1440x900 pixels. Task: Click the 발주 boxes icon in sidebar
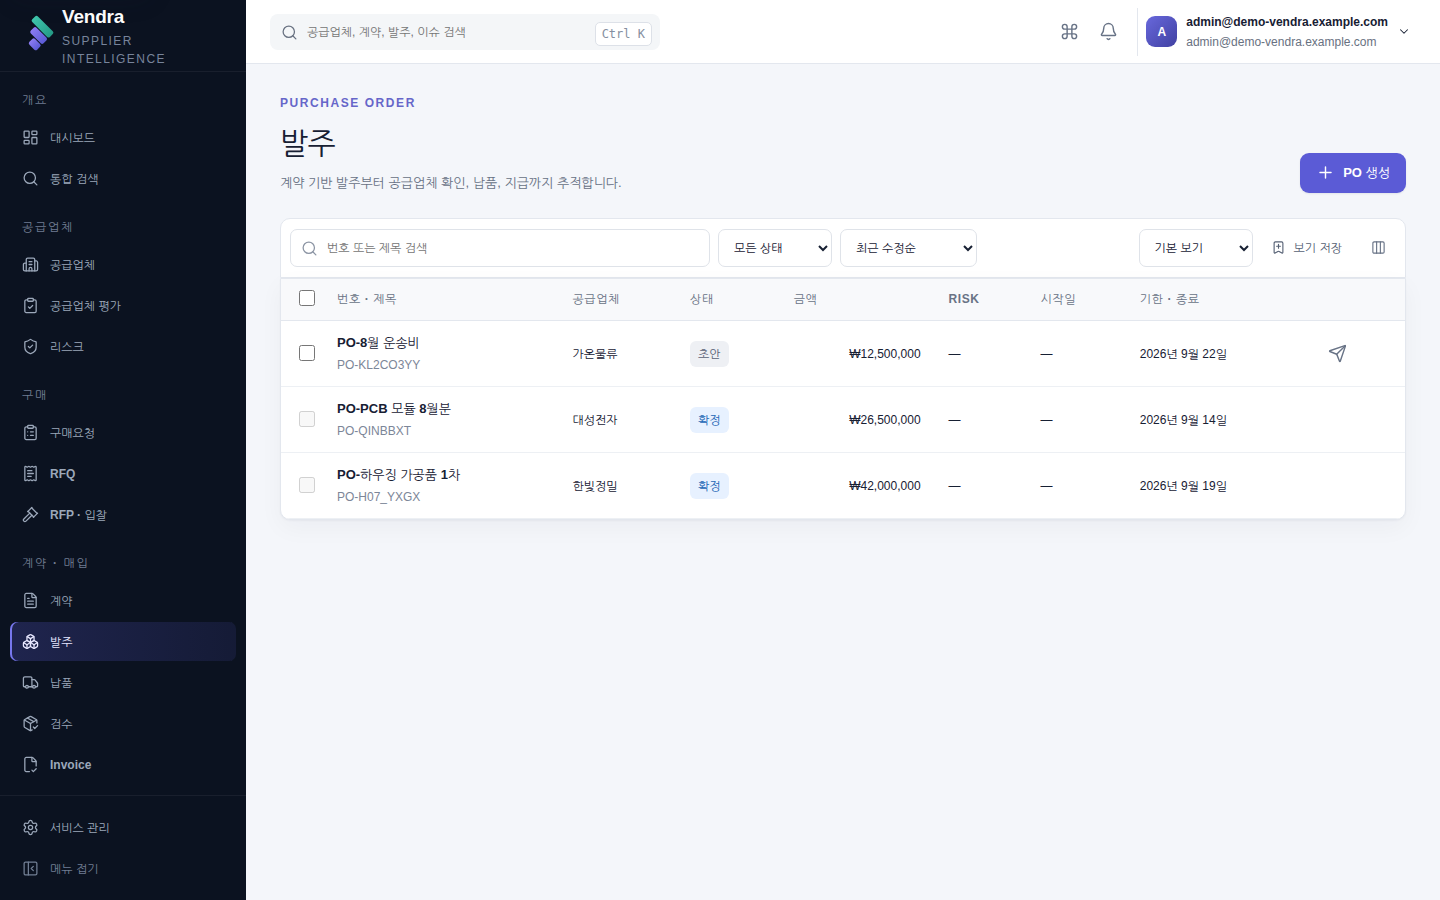click(x=30, y=641)
